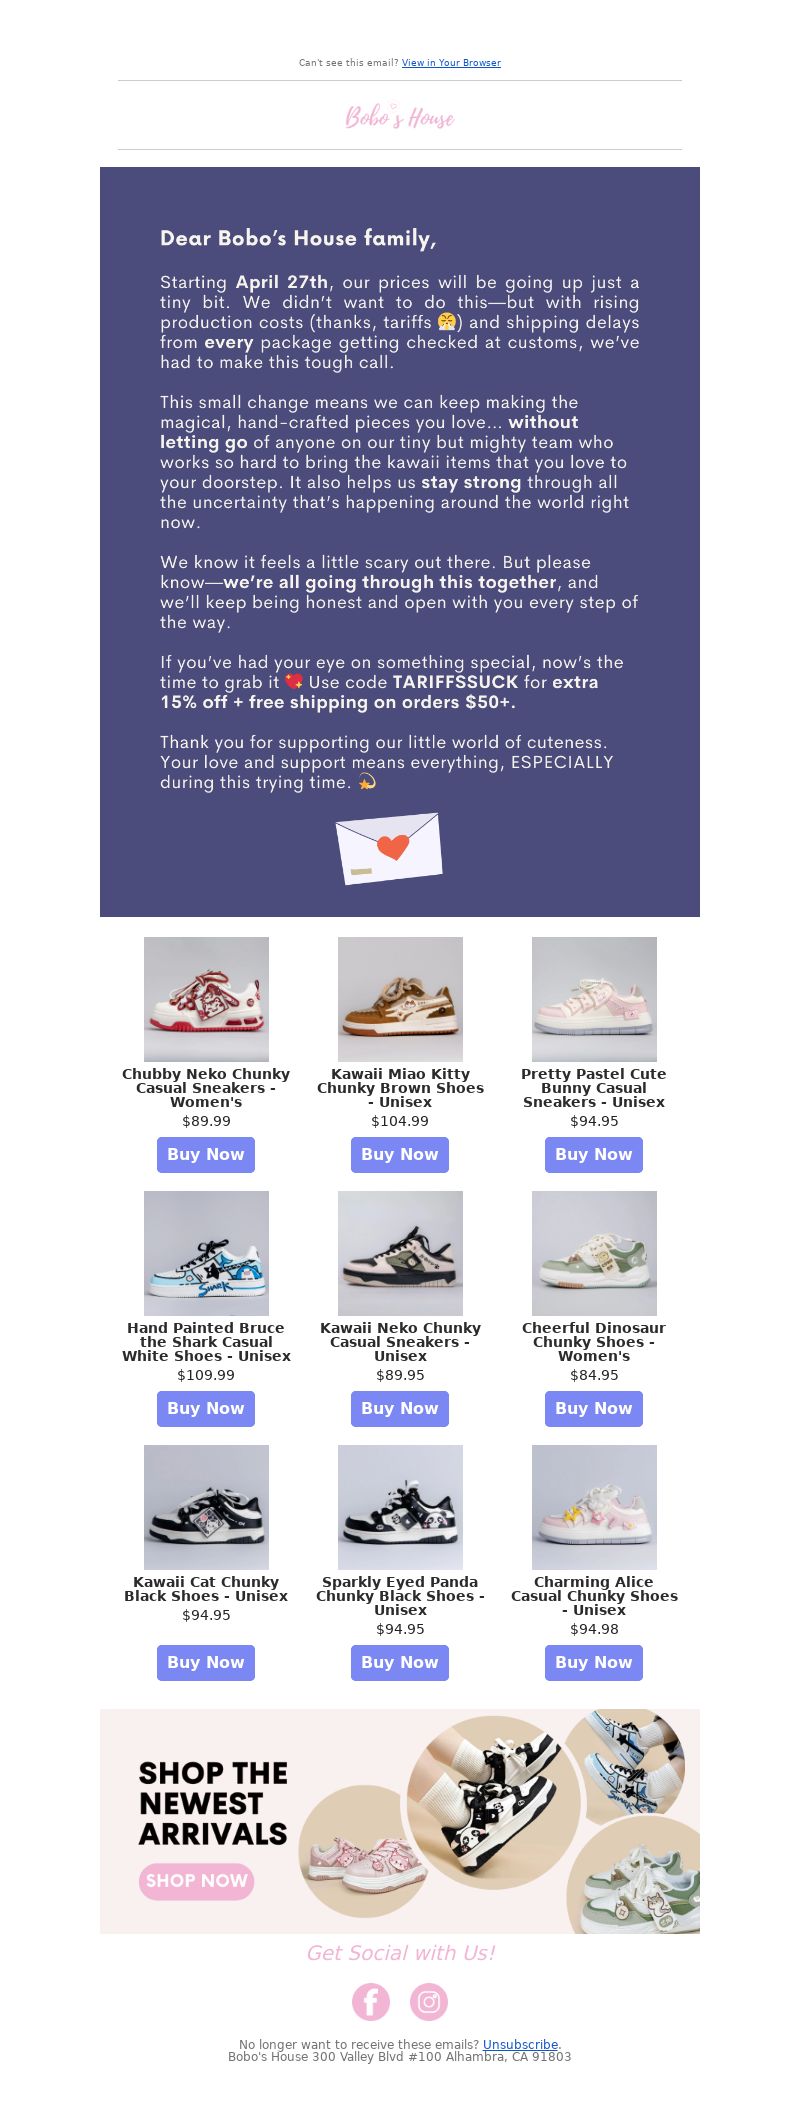Screen dimensions: 800x2111
Task: Buy the Kawaii Miao Kitty Brown Shoes
Action: (400, 1155)
